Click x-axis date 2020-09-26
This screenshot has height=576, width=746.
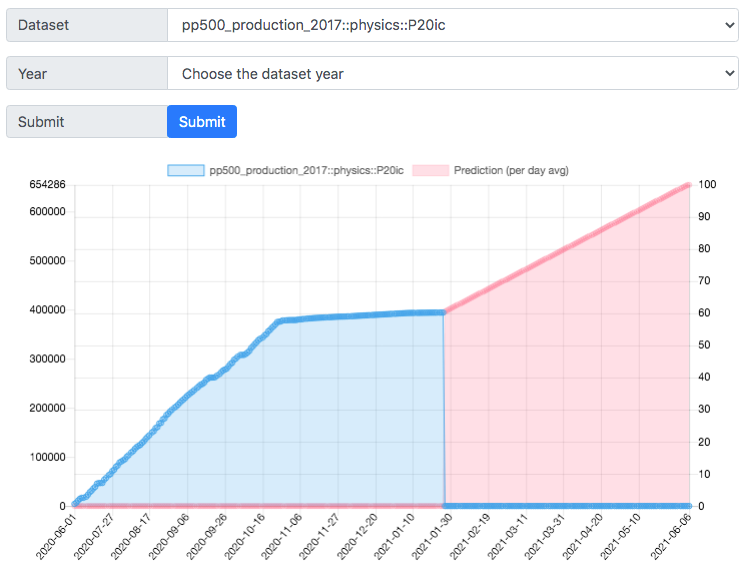(x=206, y=537)
